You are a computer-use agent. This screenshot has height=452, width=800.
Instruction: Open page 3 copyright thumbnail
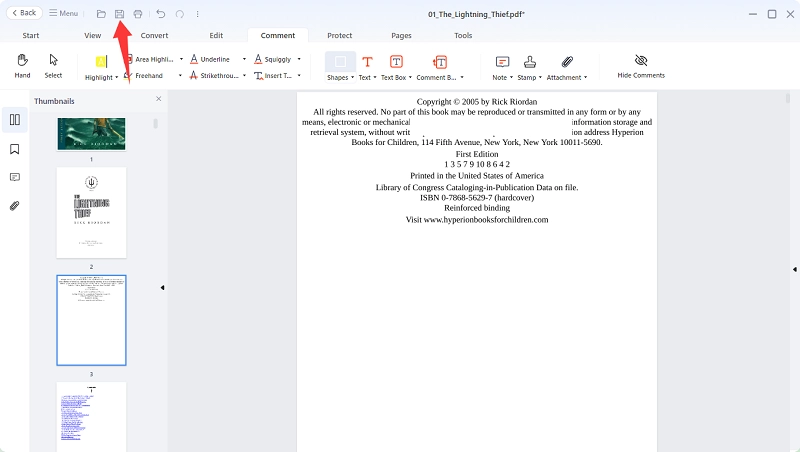[x=91, y=320]
